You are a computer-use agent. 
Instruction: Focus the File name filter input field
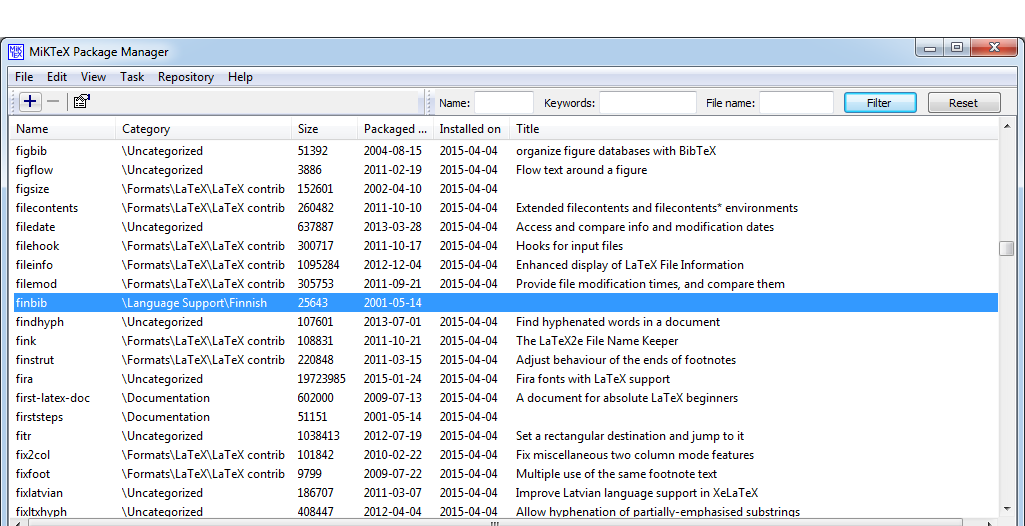tap(796, 103)
